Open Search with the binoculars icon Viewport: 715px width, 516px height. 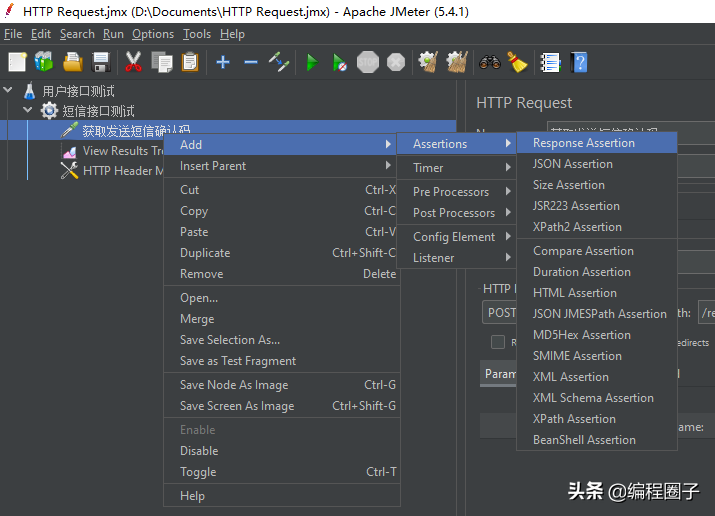[x=490, y=62]
